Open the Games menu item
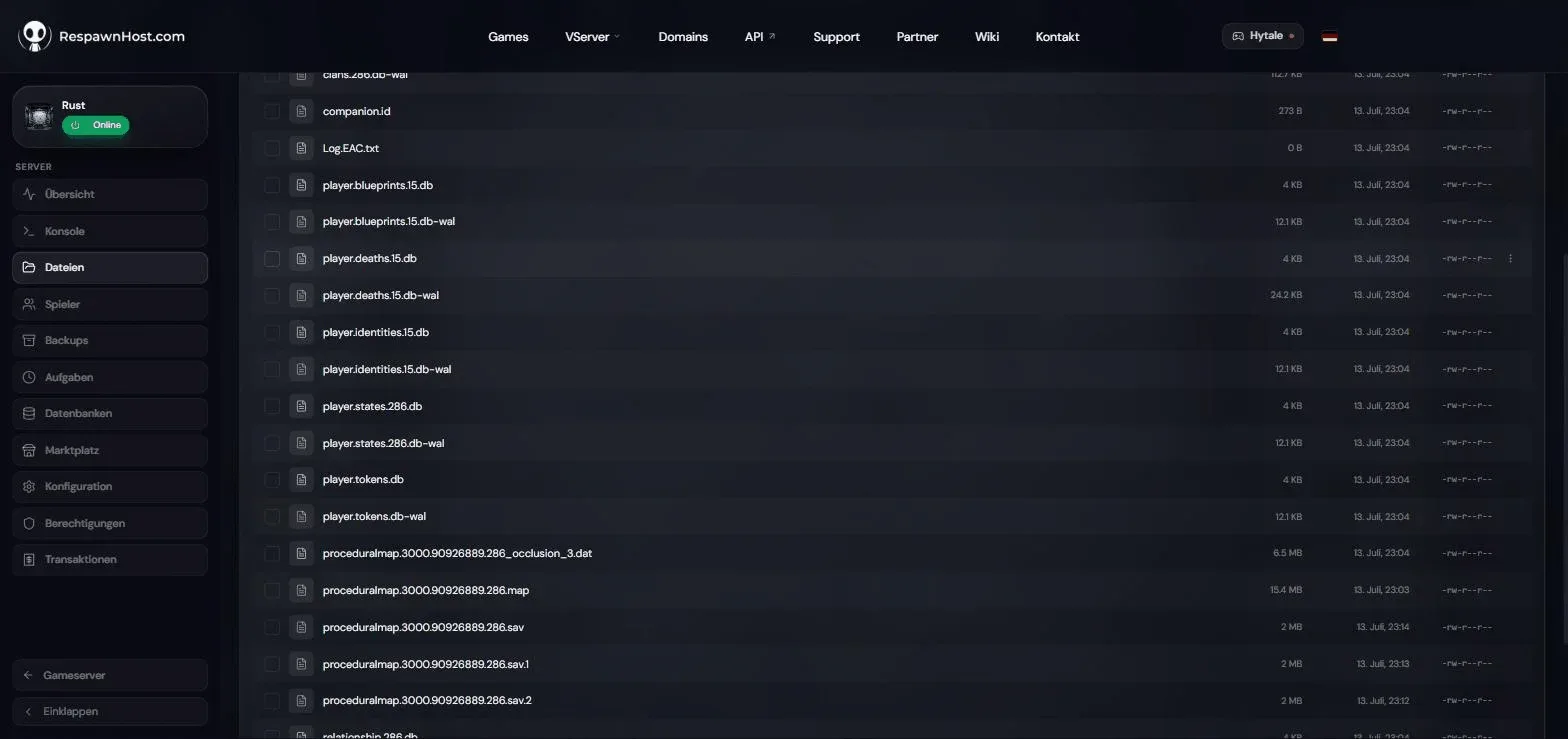The height and width of the screenshot is (739, 1568). (508, 37)
